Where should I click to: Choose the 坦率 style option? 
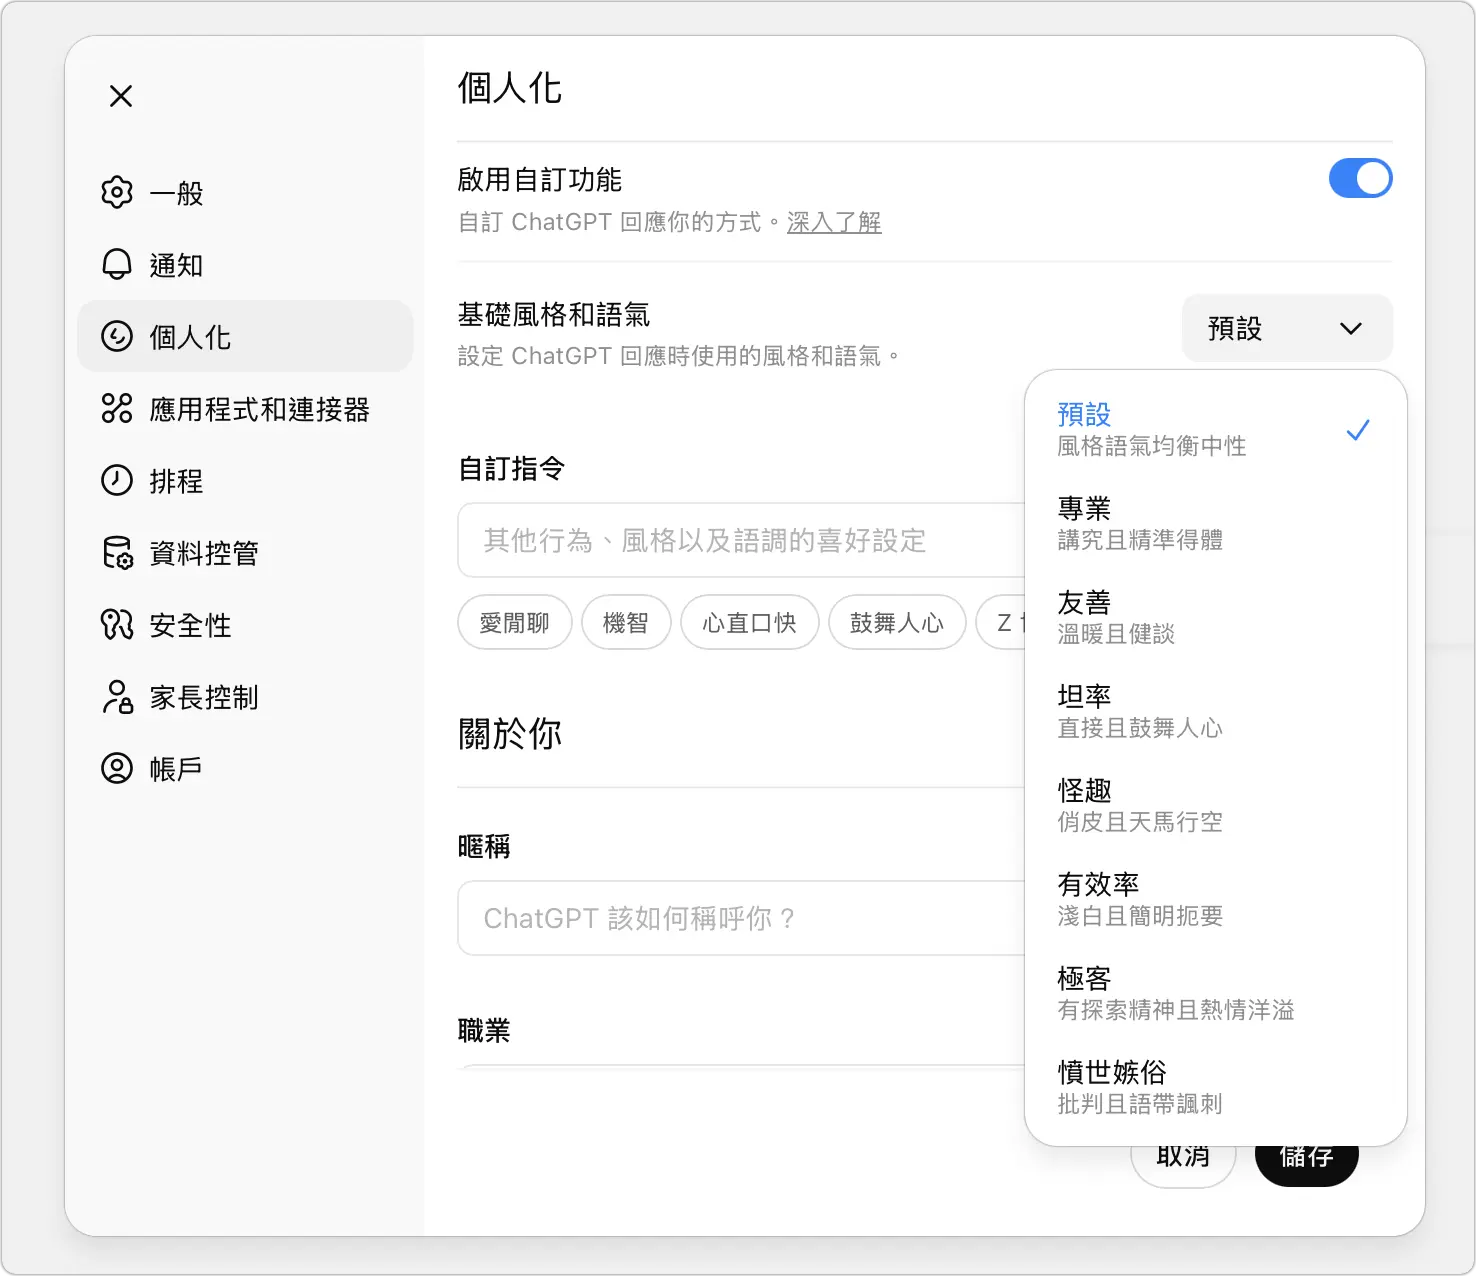1215,712
